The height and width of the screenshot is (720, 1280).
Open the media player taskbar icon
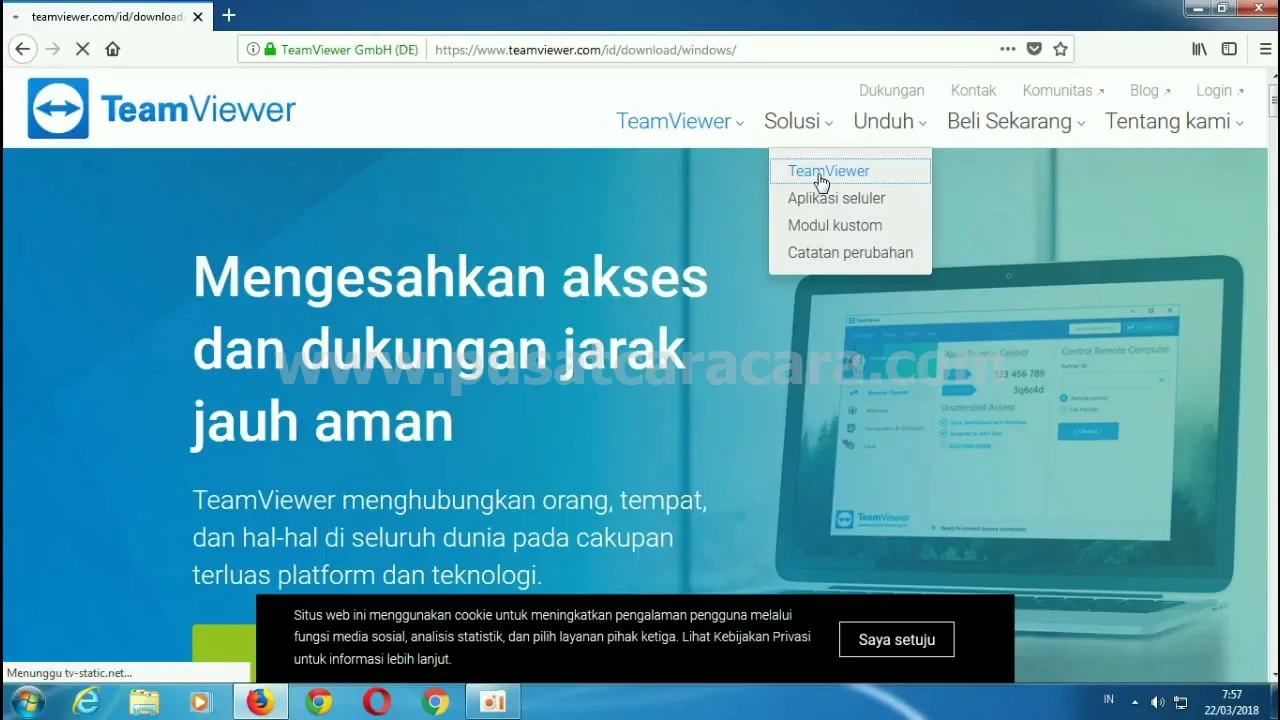point(200,702)
